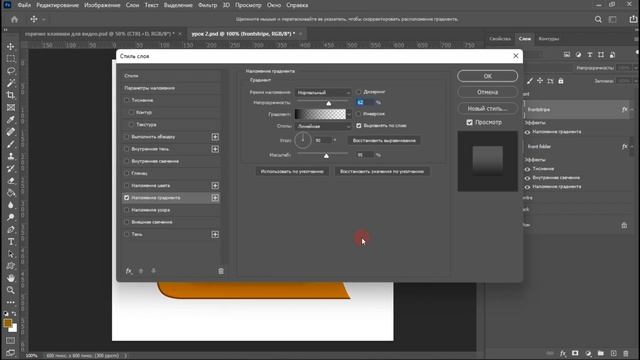Click the dialog's trash icon to delete effect
Viewport: 640px width, 360px height.
tap(221, 271)
